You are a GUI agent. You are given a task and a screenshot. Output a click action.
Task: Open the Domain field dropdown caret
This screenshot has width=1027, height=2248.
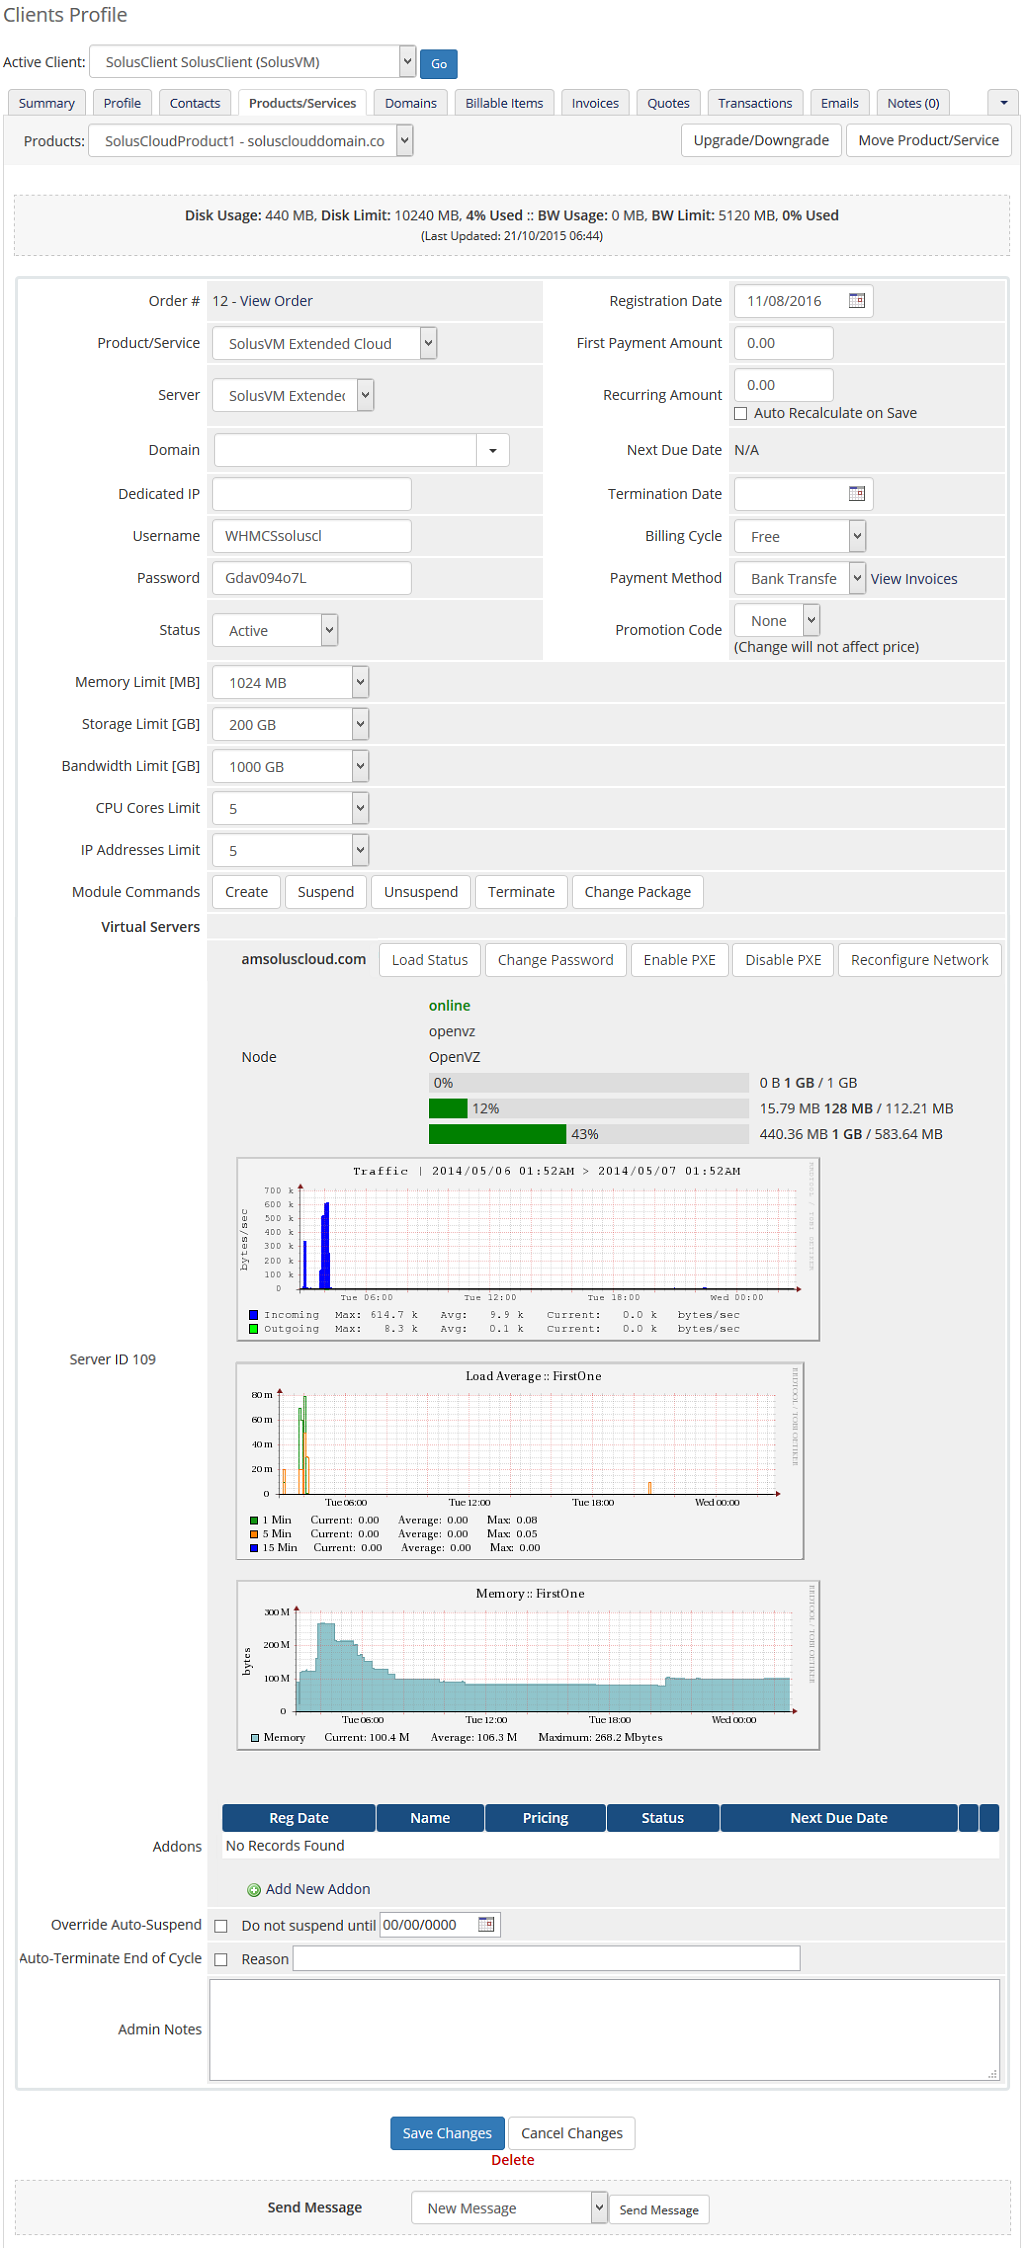[x=493, y=450]
